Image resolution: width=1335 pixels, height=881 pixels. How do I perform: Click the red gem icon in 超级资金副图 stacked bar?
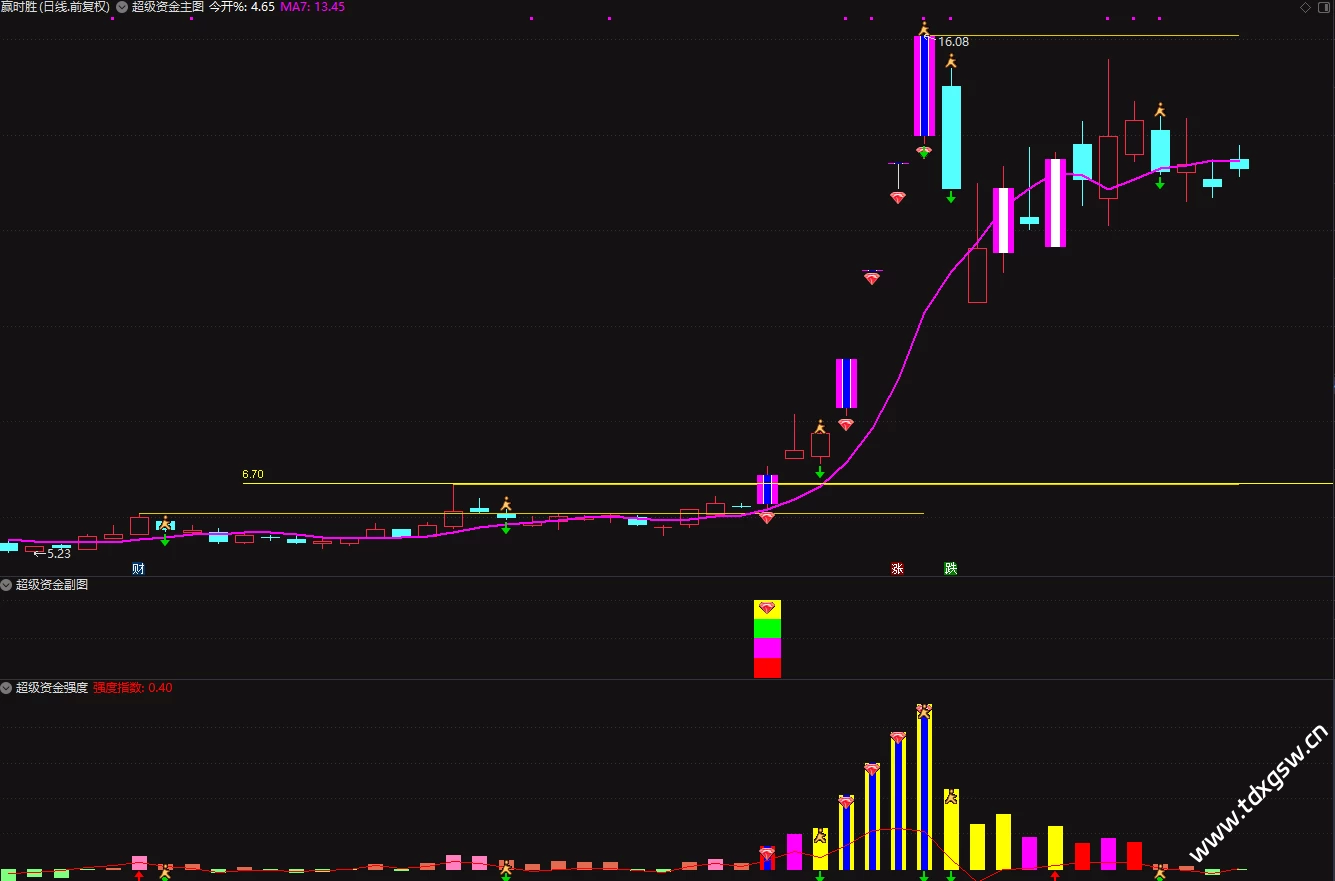click(x=767, y=608)
